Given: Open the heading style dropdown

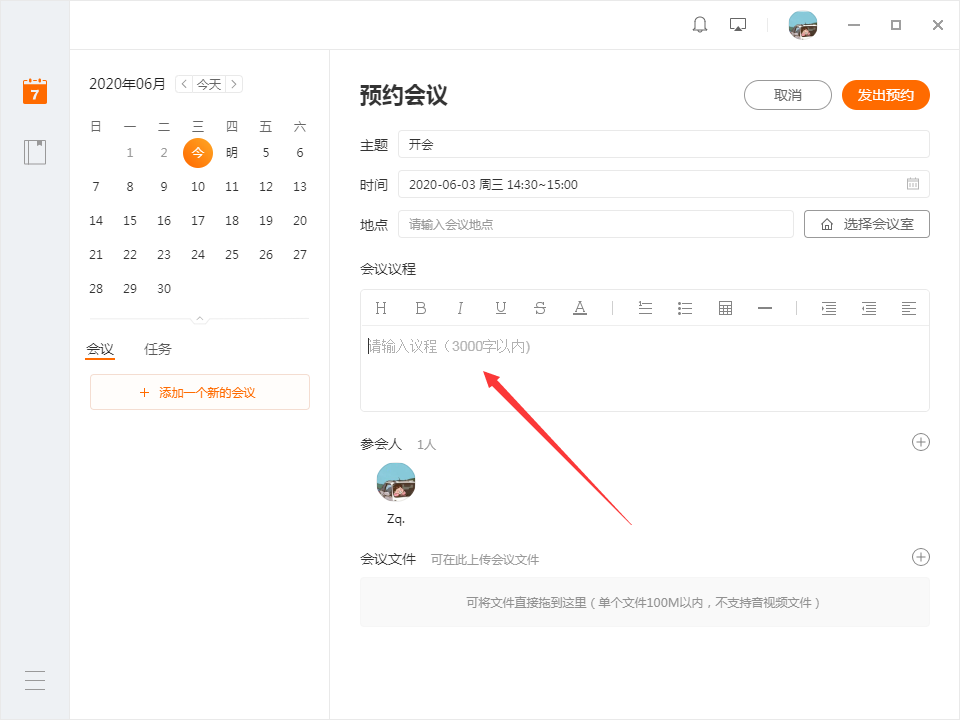Looking at the screenshot, I should (x=381, y=308).
